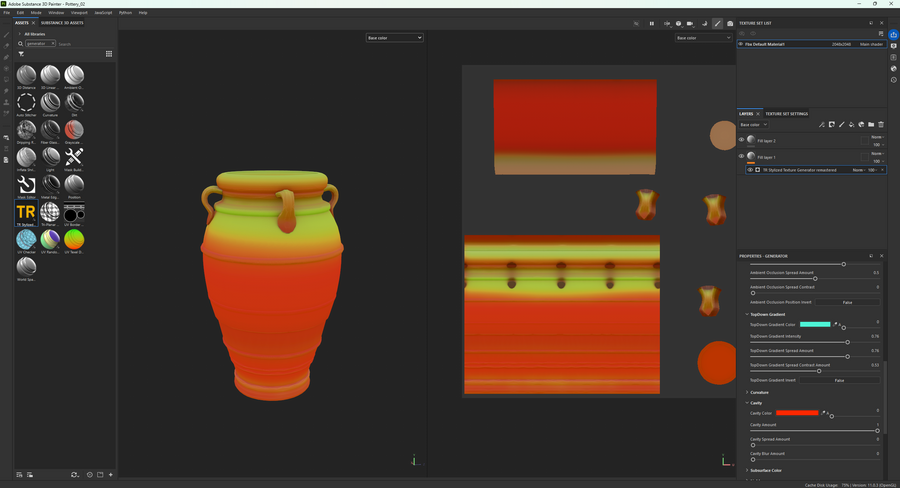Switch to Texture Set Settings tab
This screenshot has height=488, width=900.
coord(787,114)
